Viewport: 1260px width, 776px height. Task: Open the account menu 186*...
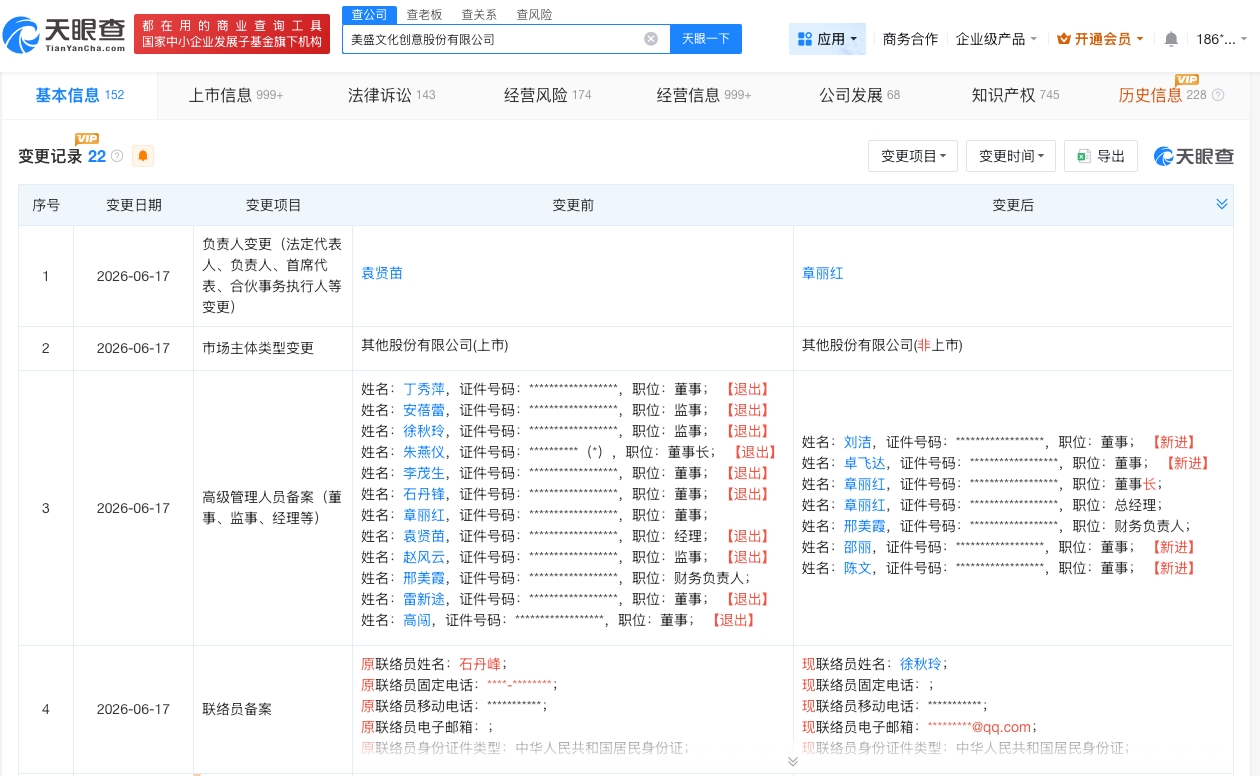click(x=1222, y=39)
